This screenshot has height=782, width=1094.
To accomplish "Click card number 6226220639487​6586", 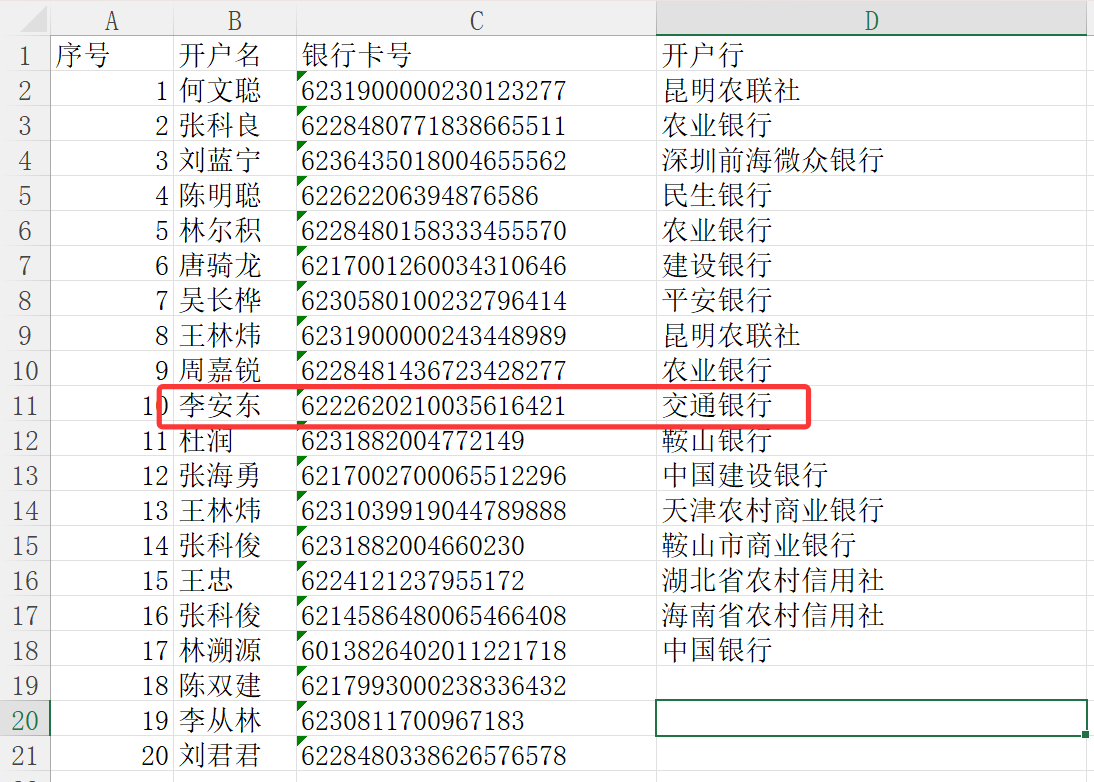I will point(476,195).
